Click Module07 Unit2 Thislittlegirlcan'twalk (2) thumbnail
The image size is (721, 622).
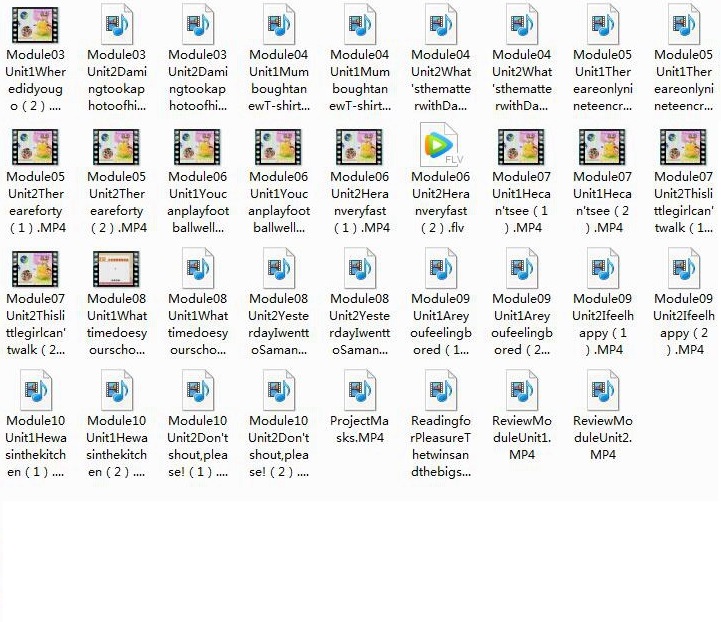35,267
